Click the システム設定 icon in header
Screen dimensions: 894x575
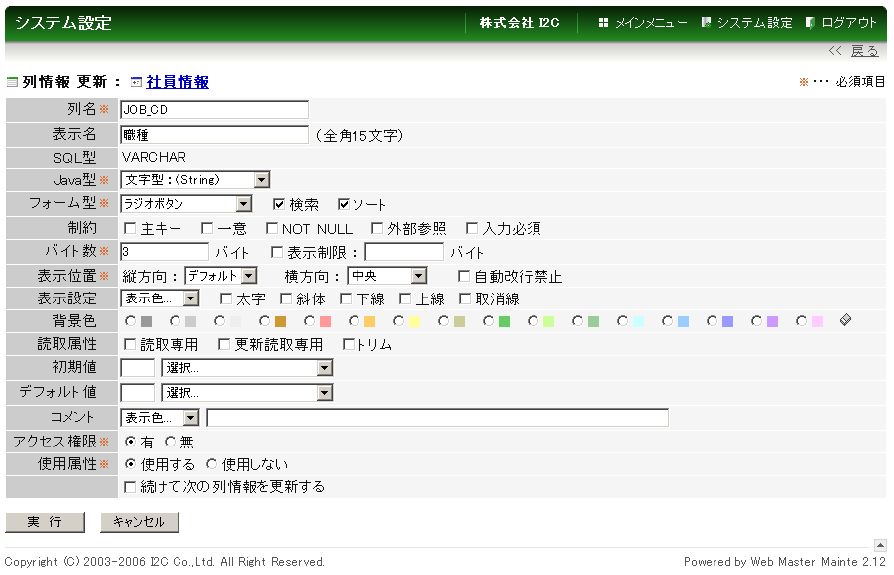(707, 22)
